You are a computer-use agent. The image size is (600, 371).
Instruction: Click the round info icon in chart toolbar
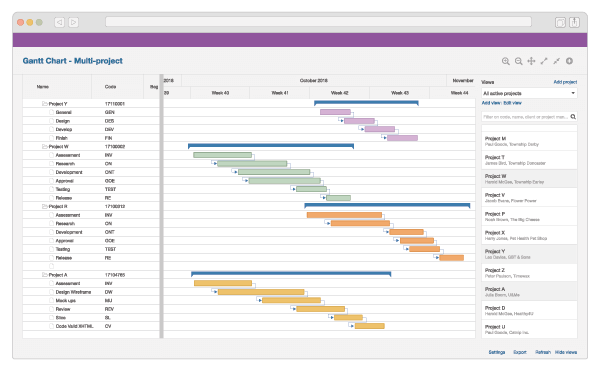(569, 61)
